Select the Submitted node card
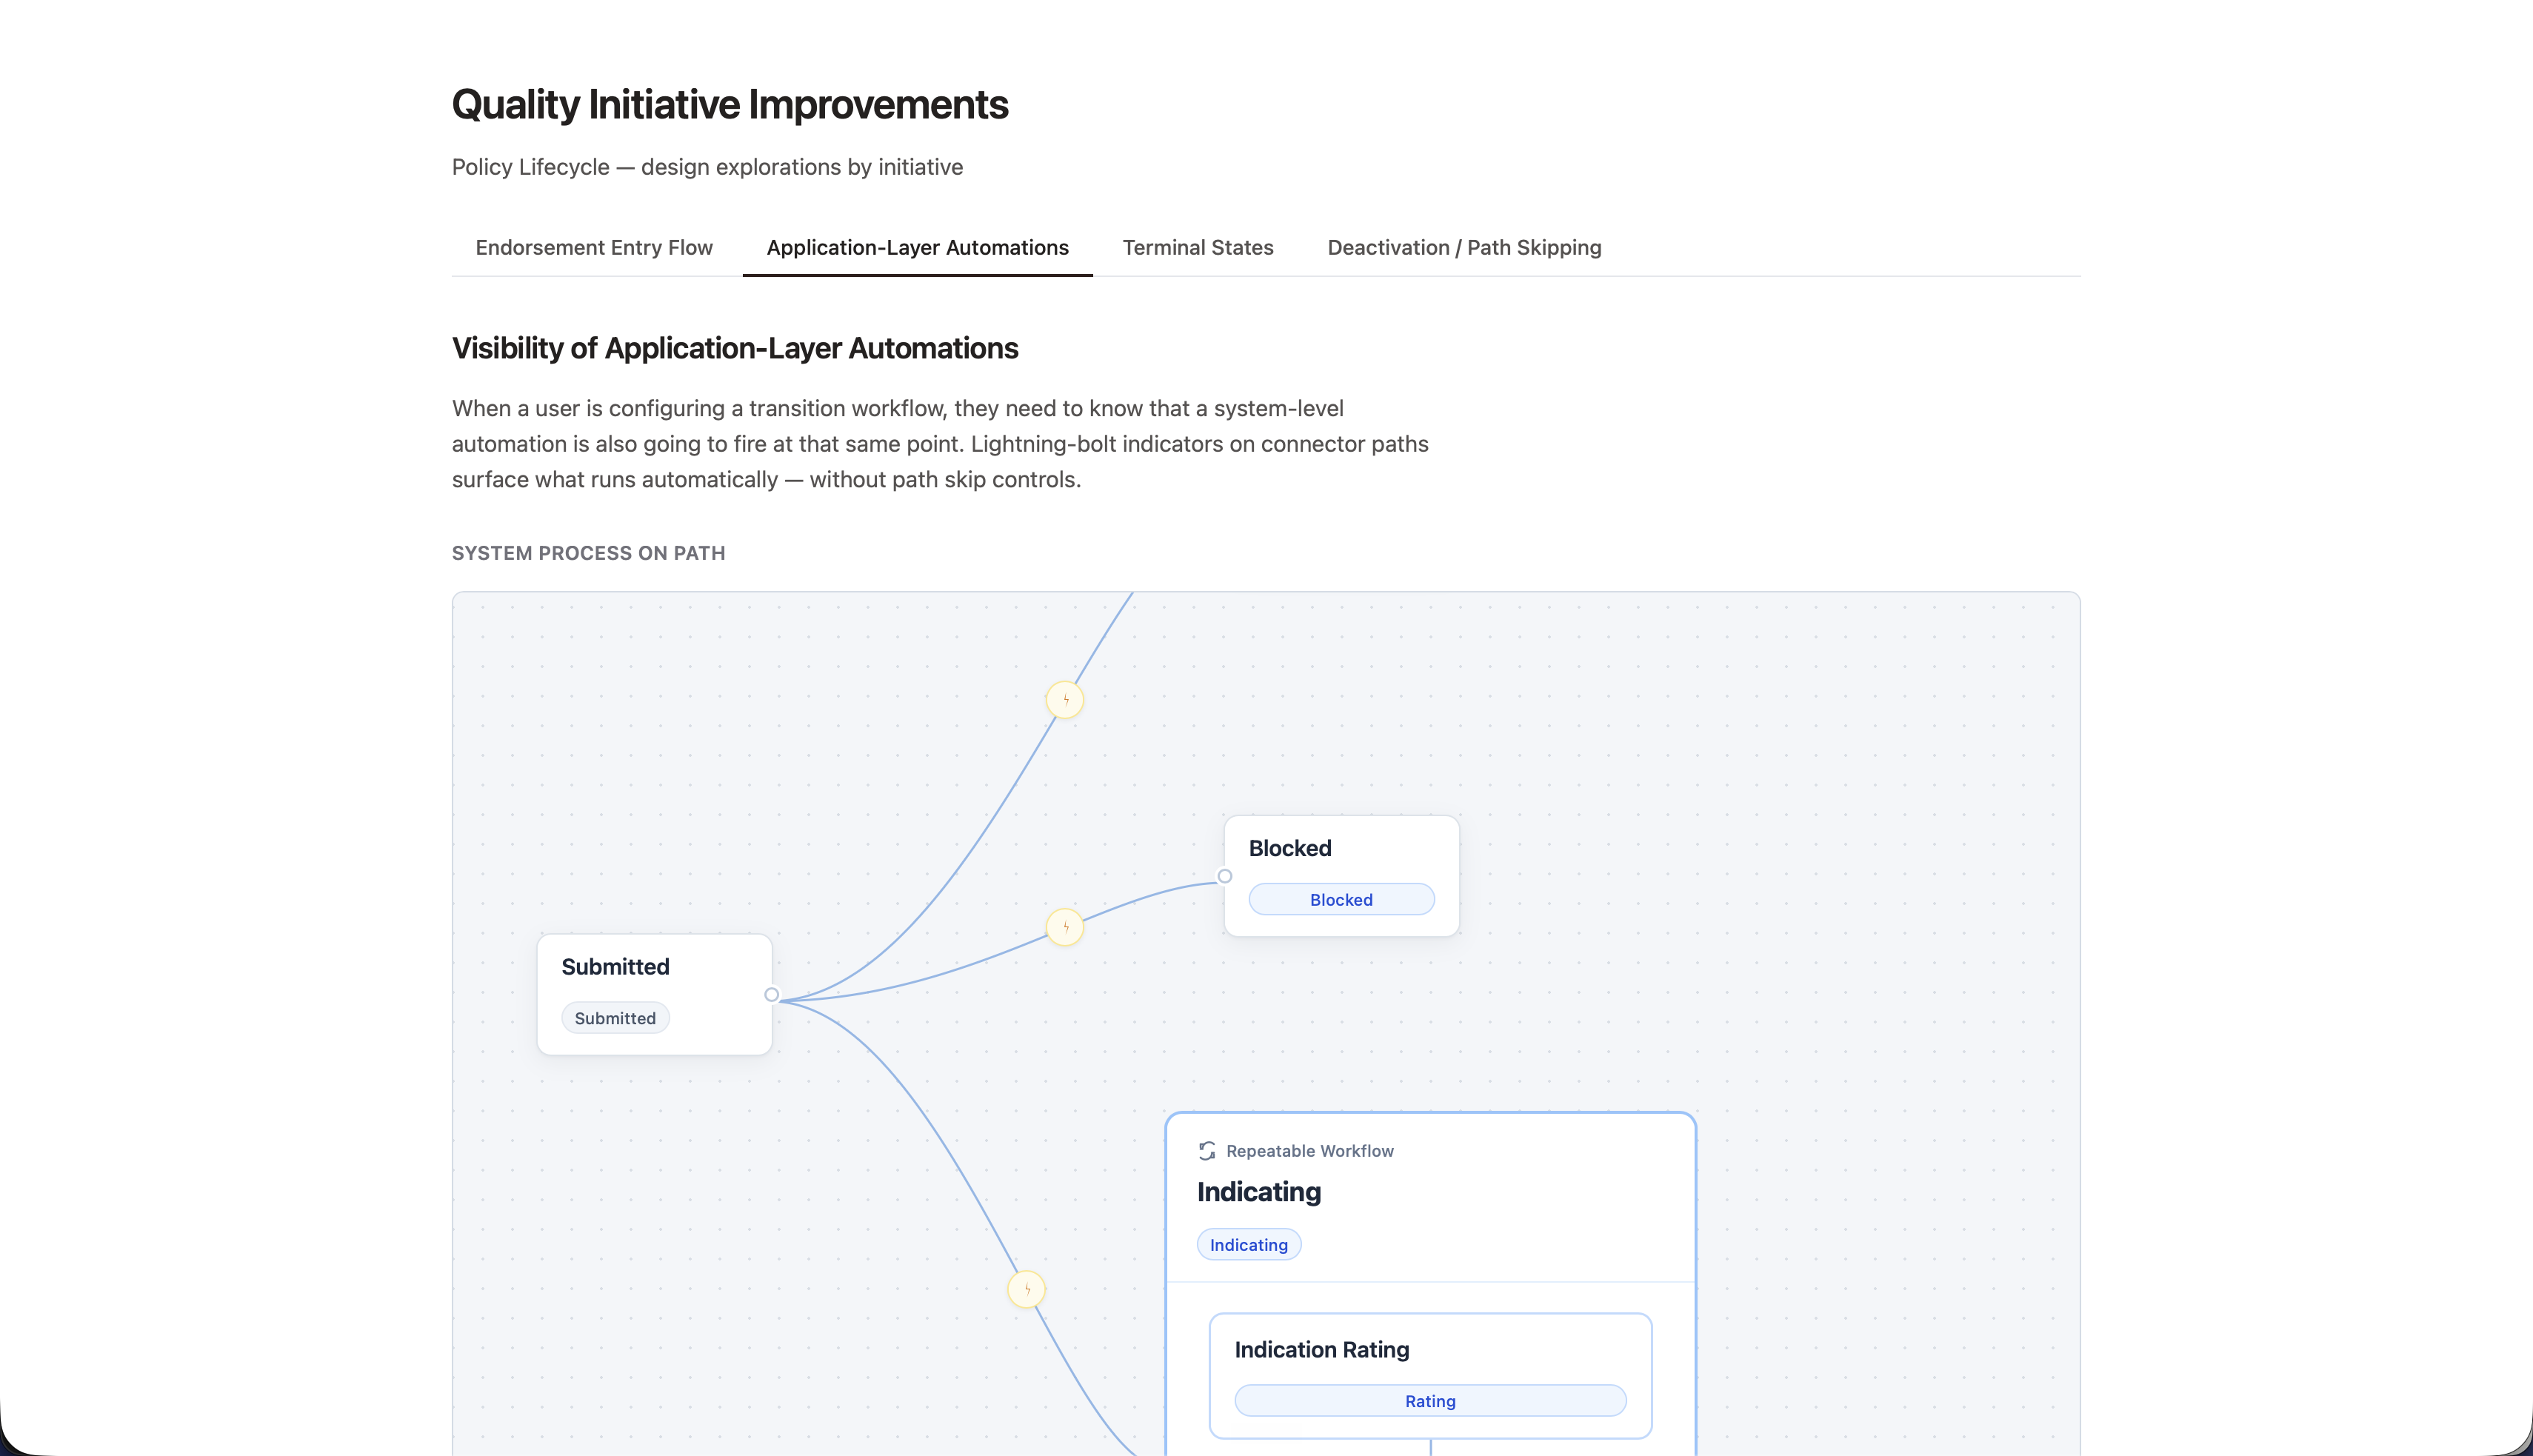2533x1456 pixels. 655,994
